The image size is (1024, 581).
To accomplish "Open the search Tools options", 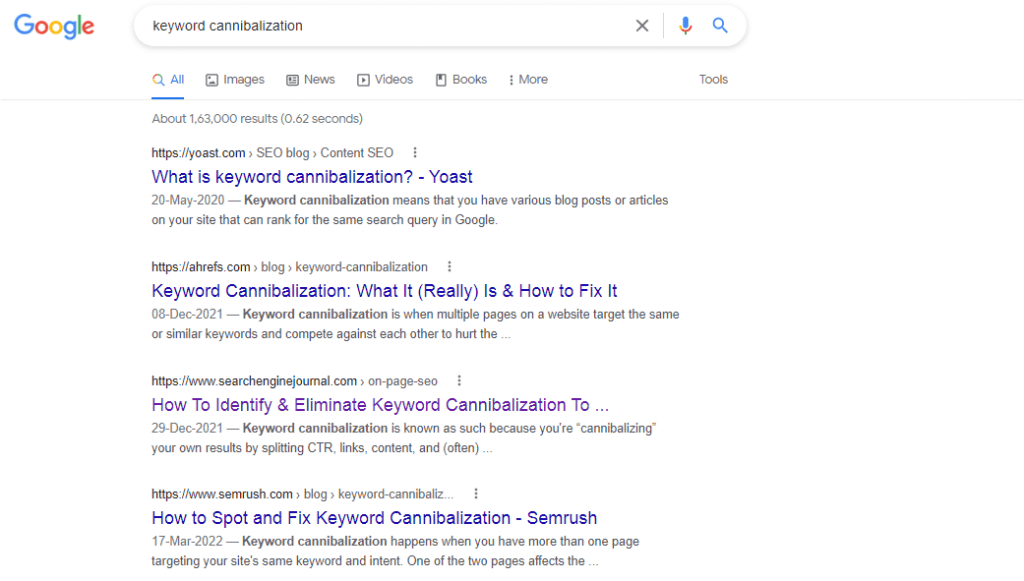I will click(x=713, y=80).
